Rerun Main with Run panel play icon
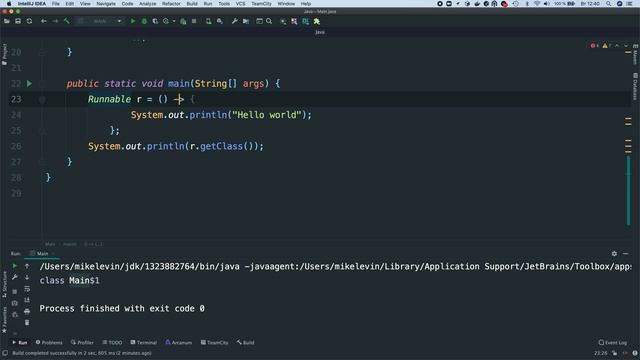This screenshot has width=640, height=360. point(15,266)
